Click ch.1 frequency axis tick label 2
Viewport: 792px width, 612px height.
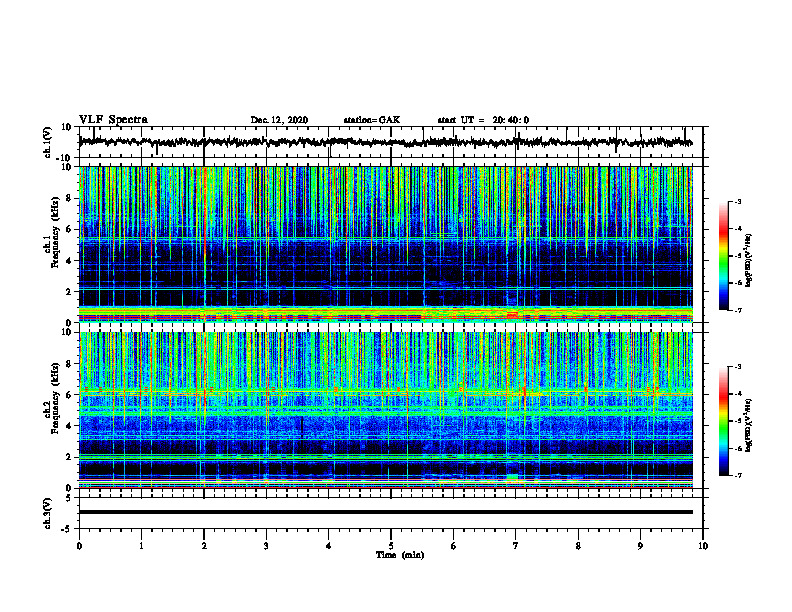point(69,291)
